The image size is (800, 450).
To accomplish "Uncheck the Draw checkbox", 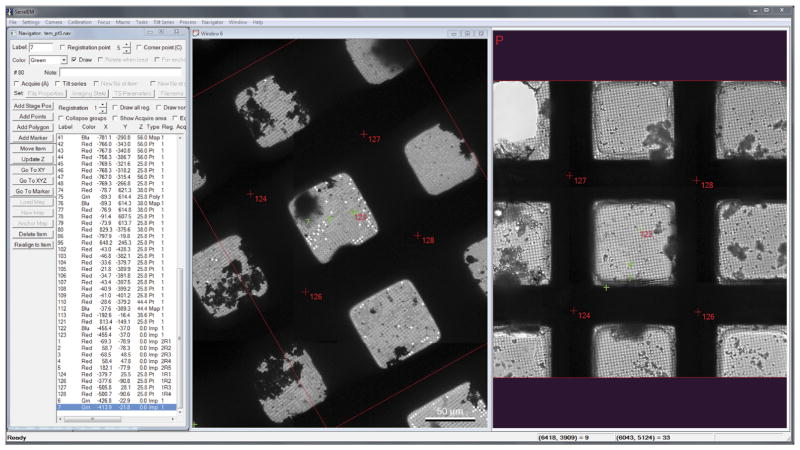I will 73,60.
